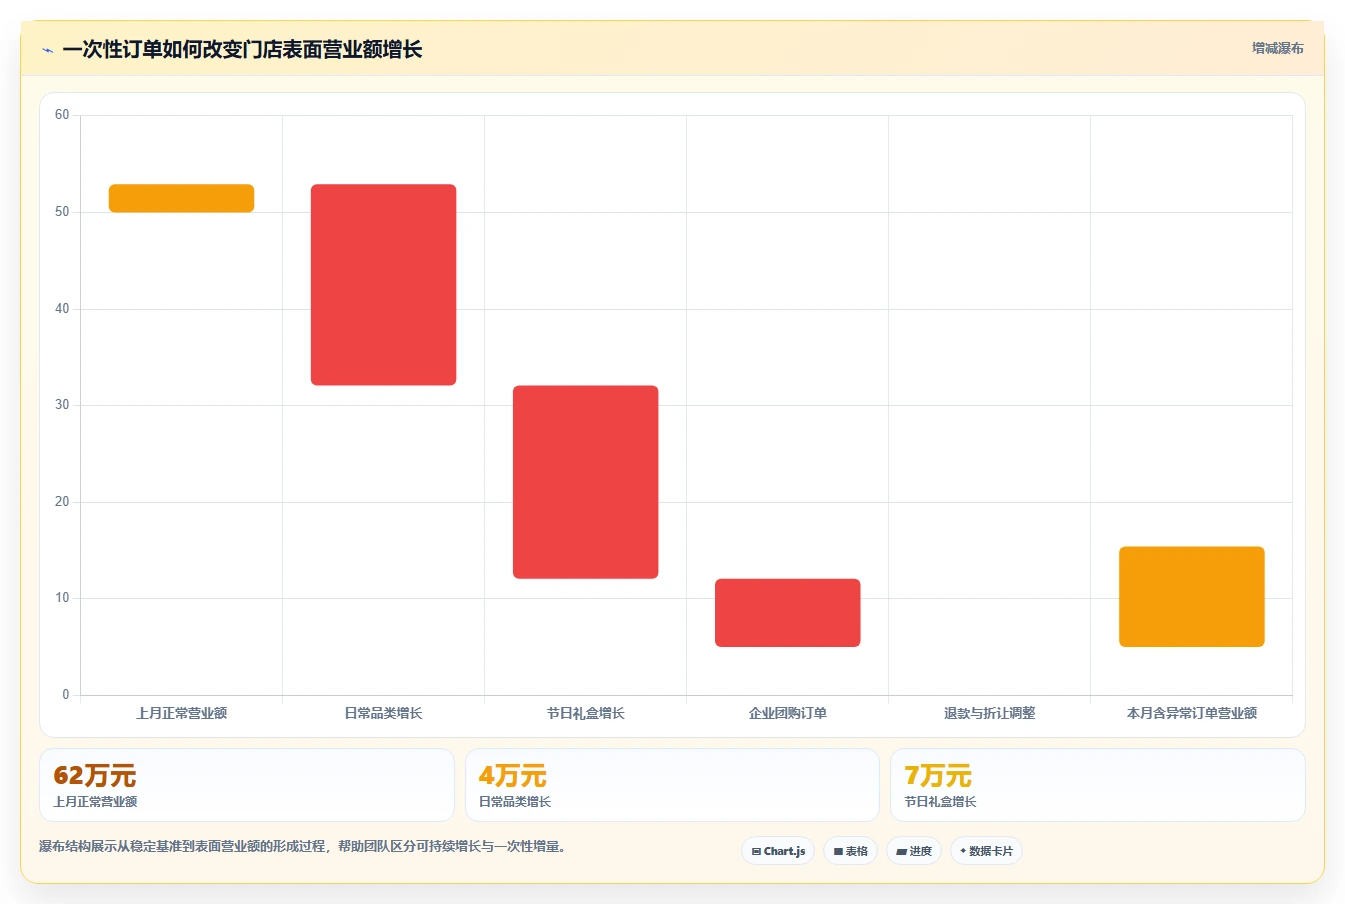Click the y-axis value 50
1345x904 pixels.
click(62, 212)
